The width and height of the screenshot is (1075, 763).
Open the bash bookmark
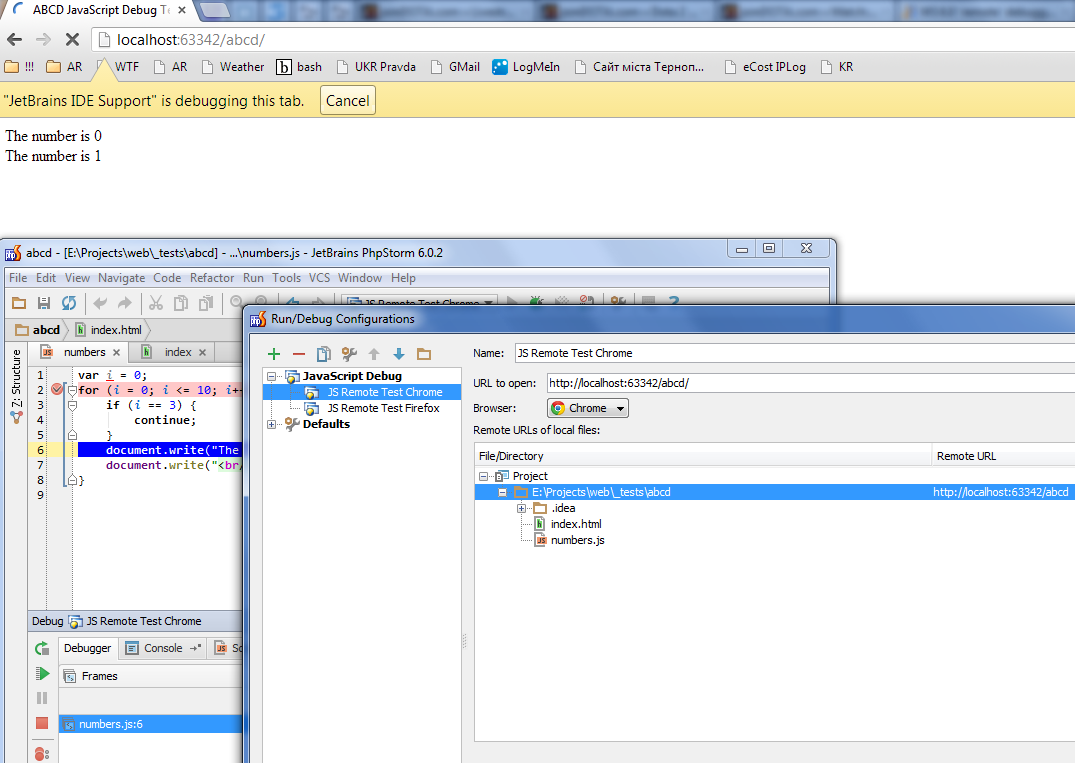tap(299, 66)
